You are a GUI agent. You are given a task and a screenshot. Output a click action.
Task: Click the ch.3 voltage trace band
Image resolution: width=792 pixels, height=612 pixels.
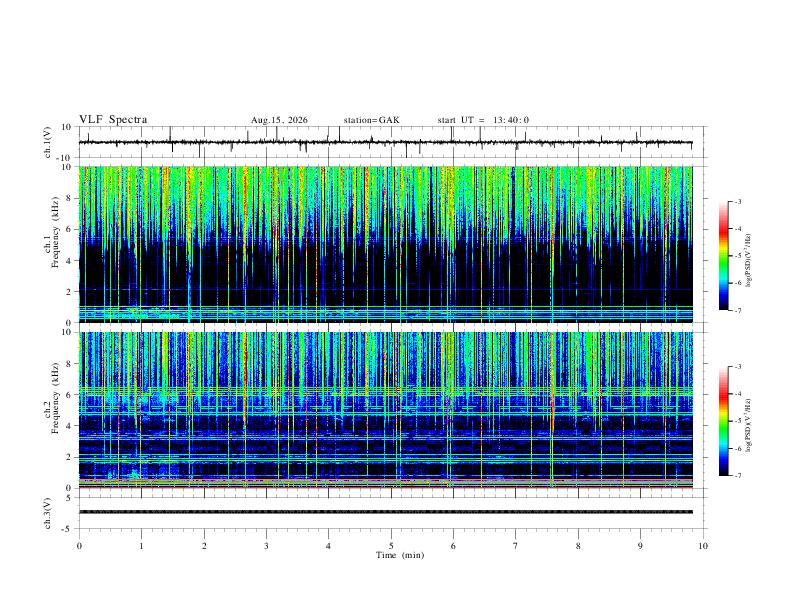[x=385, y=512]
